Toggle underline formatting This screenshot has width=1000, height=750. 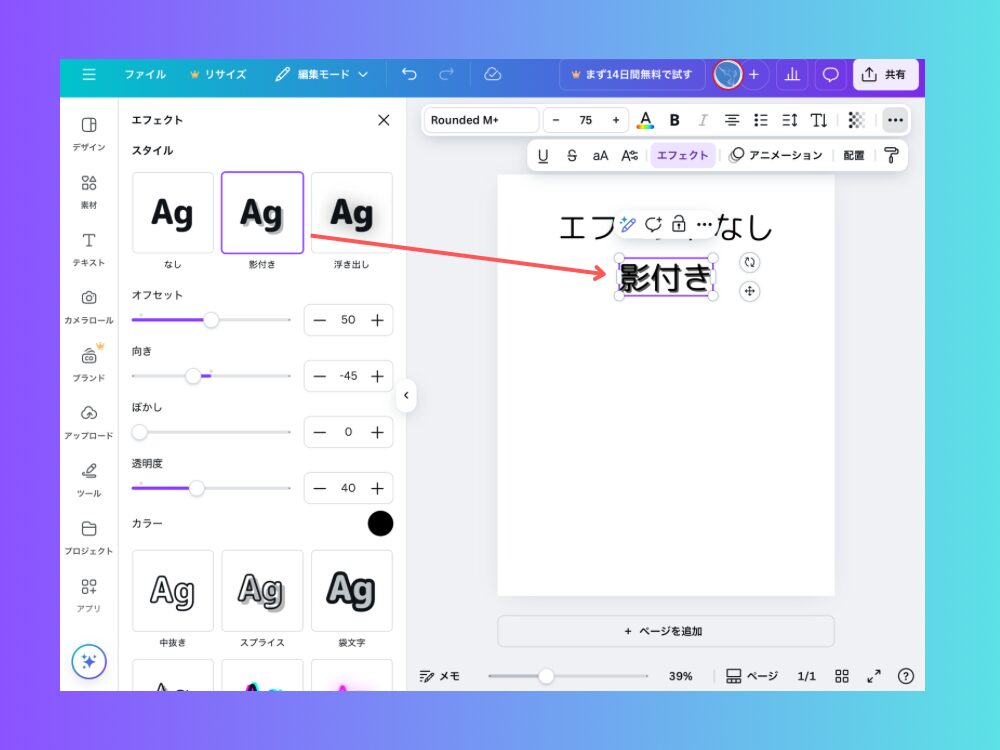point(543,155)
